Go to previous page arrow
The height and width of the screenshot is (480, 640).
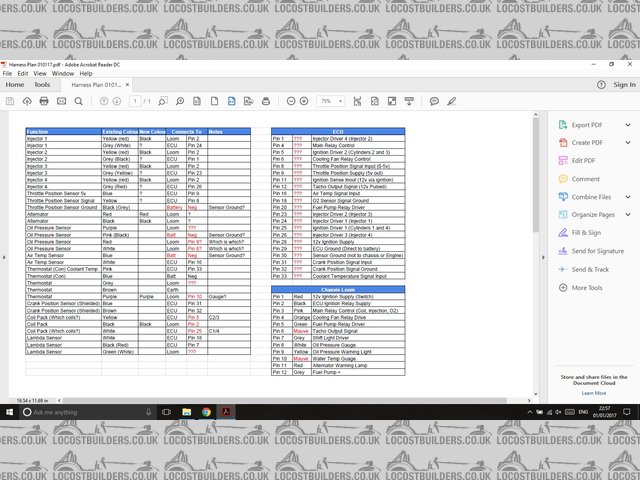pyautogui.click(x=104, y=101)
